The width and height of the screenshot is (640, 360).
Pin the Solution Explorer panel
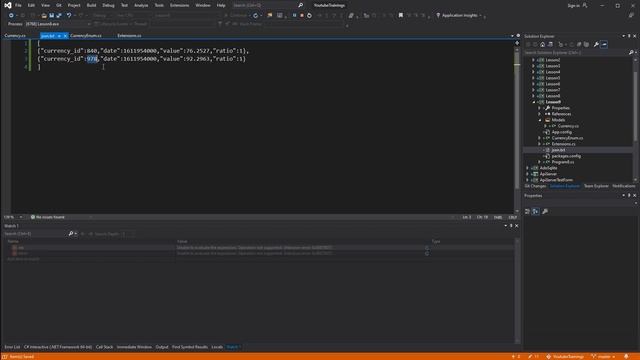coord(629,36)
